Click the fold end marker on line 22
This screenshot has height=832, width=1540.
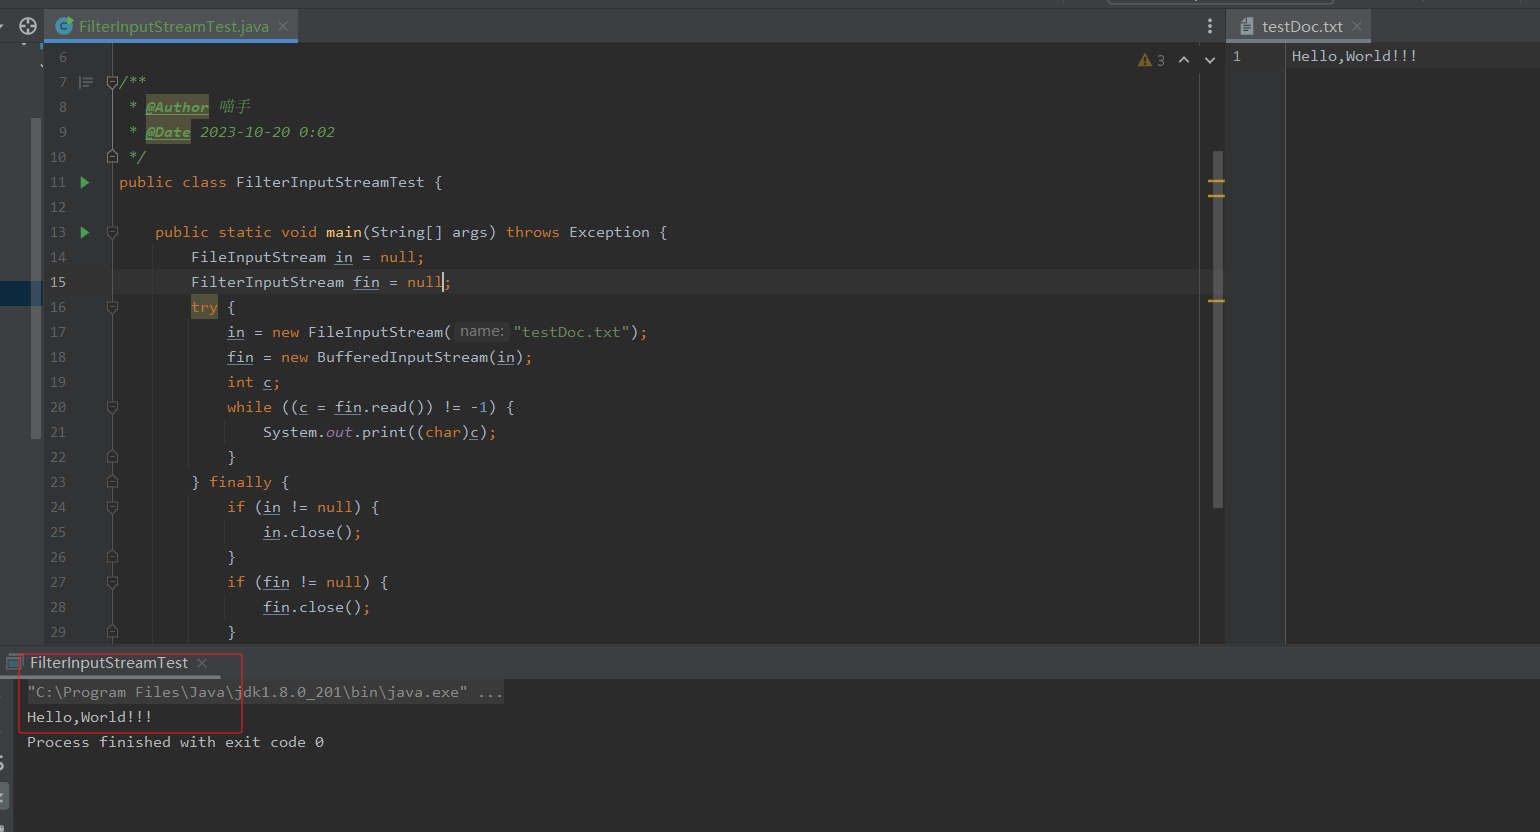click(112, 457)
